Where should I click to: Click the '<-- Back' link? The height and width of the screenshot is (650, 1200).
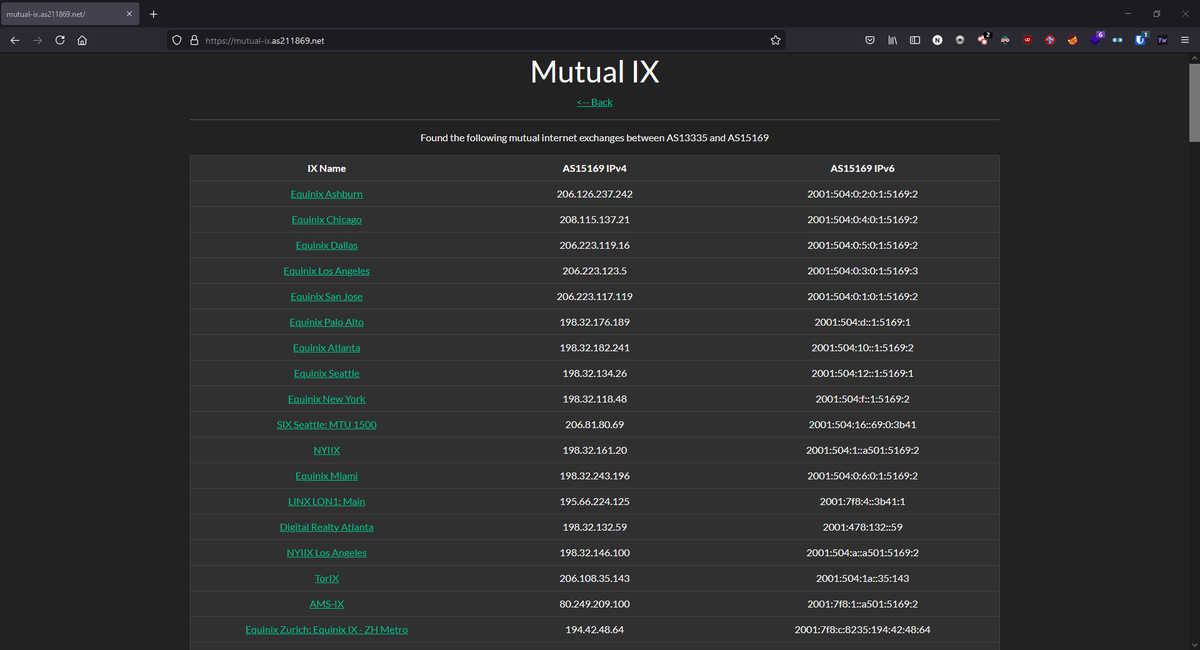(594, 102)
